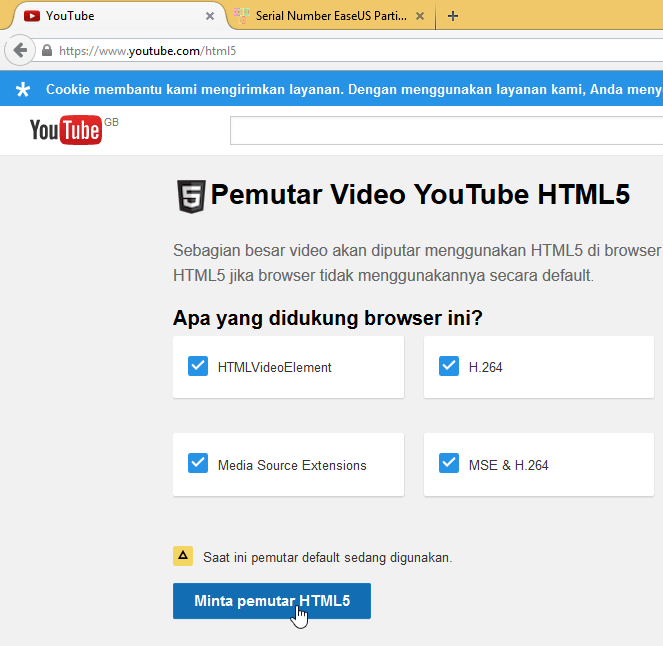Click the Cookie membantu kami banner text
This screenshot has width=663, height=646.
click(x=354, y=89)
